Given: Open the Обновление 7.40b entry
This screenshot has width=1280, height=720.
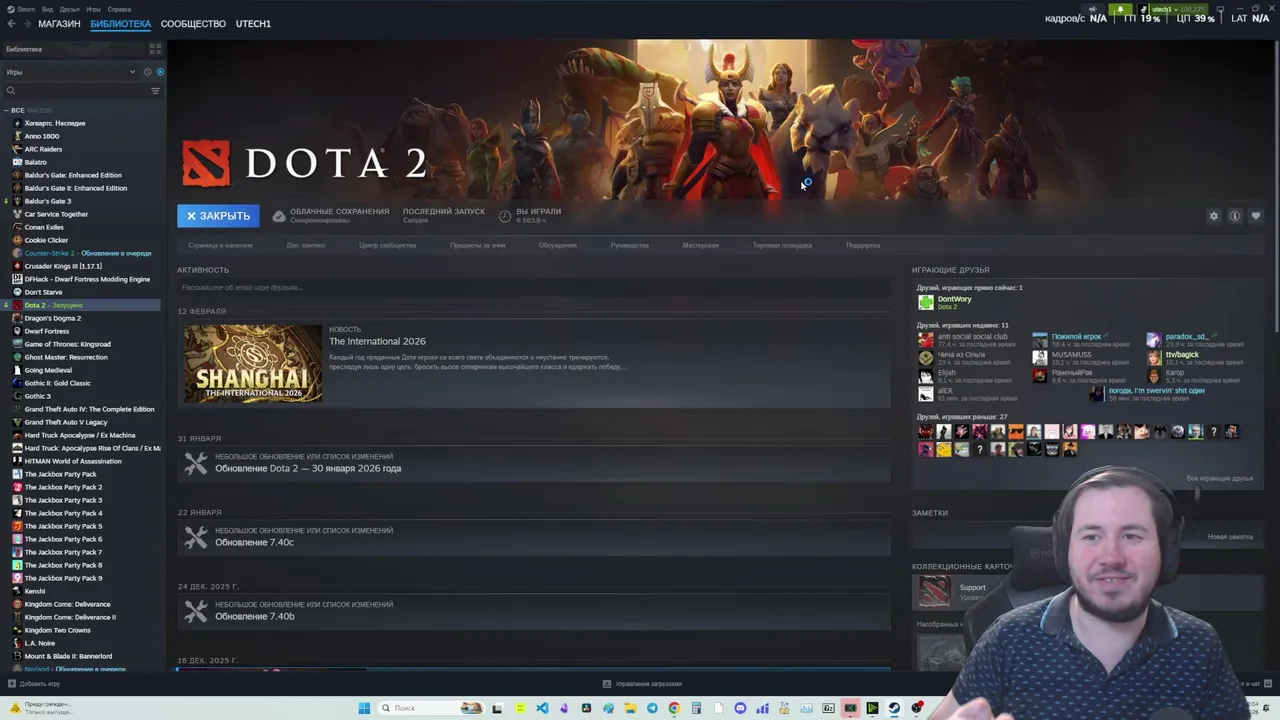Looking at the screenshot, I should (254, 616).
